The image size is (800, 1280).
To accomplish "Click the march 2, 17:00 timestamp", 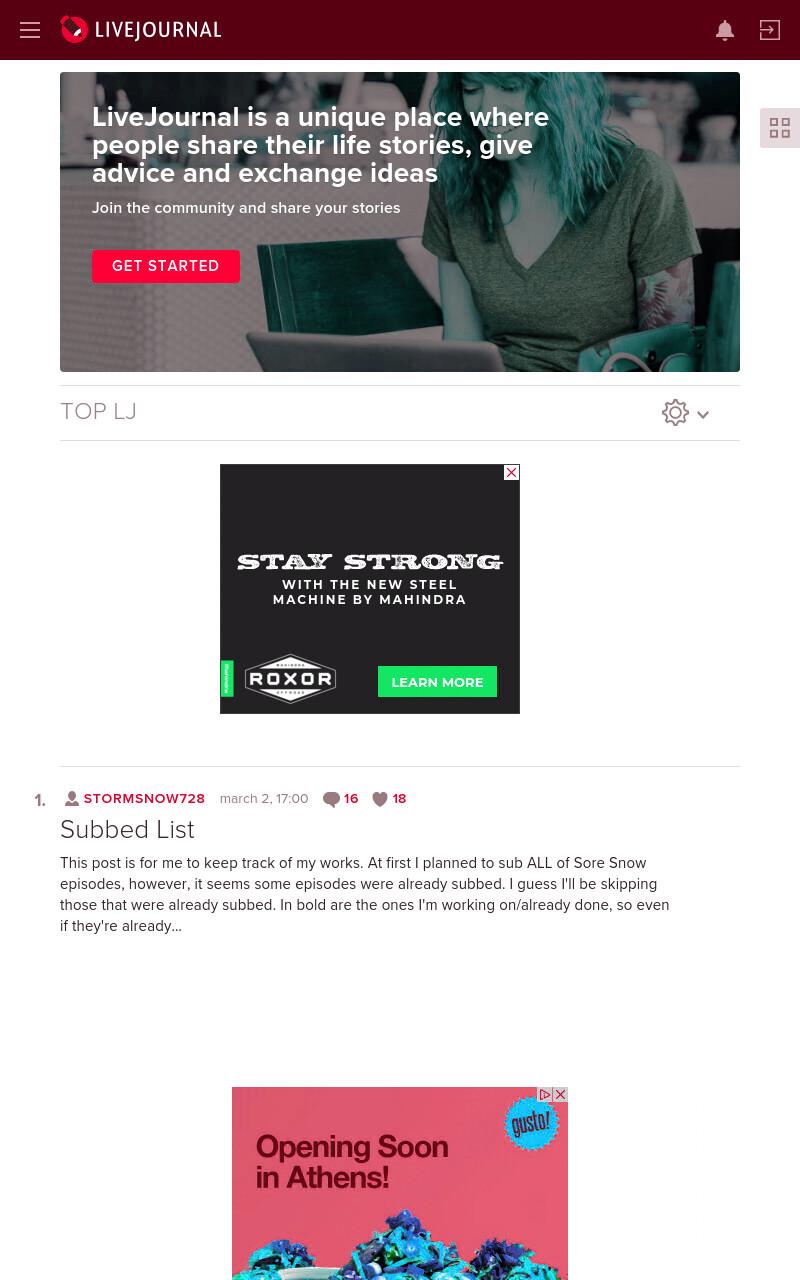I will (x=264, y=799).
